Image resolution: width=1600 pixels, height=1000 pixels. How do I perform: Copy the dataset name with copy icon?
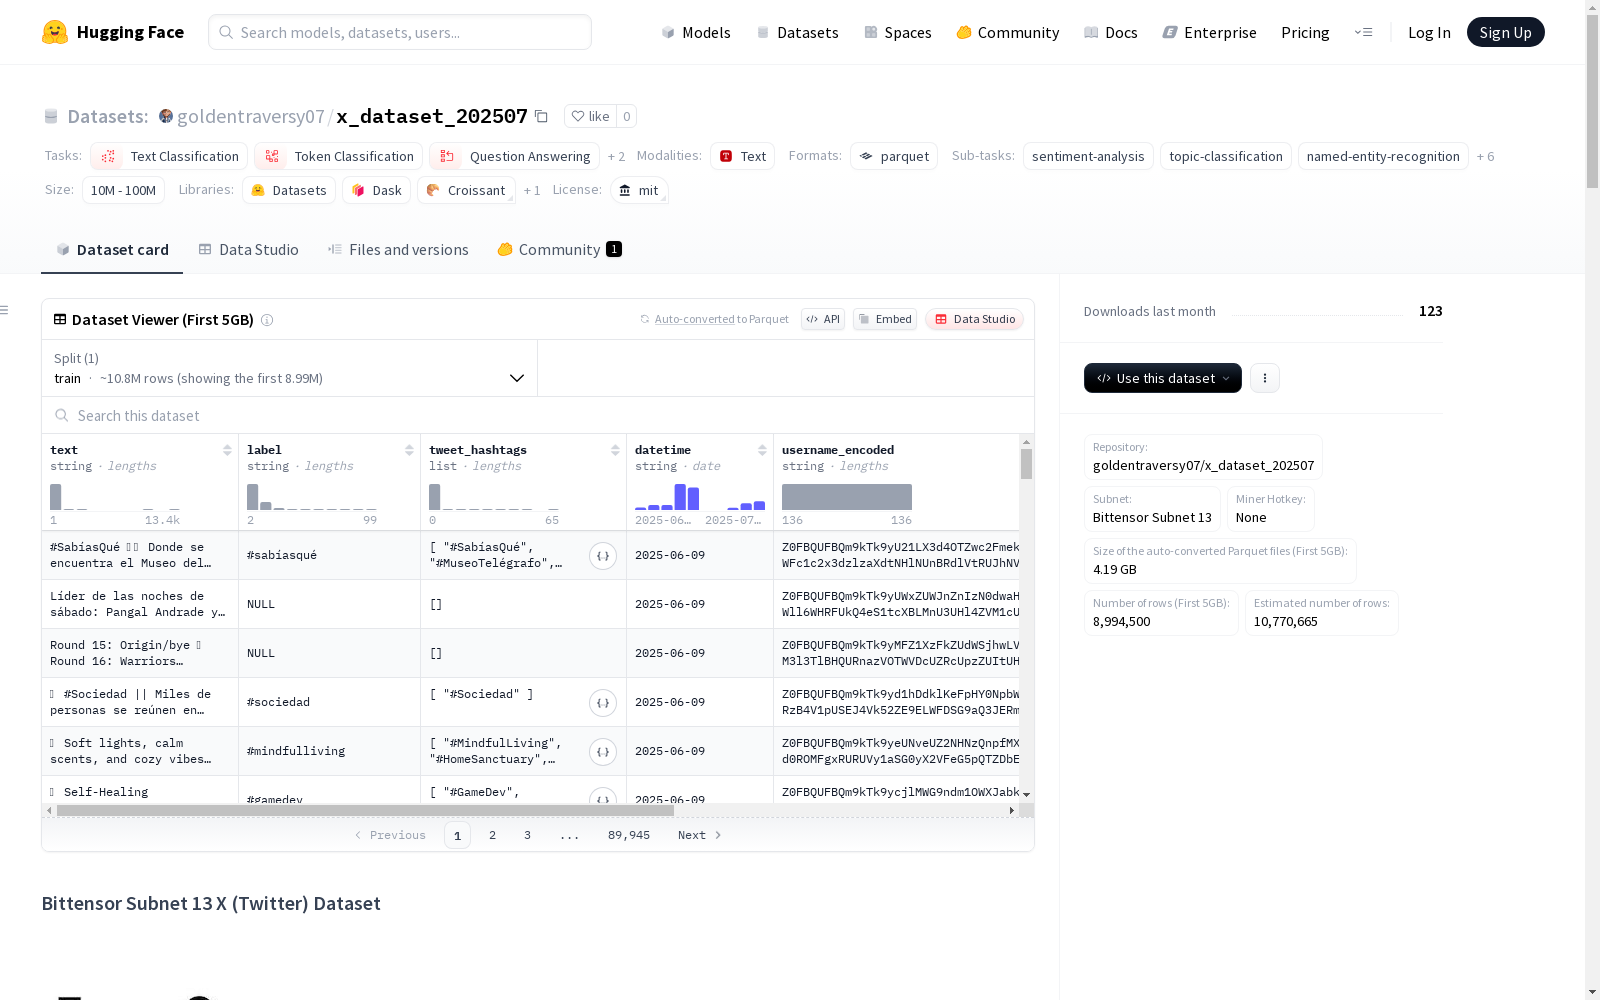[541, 116]
